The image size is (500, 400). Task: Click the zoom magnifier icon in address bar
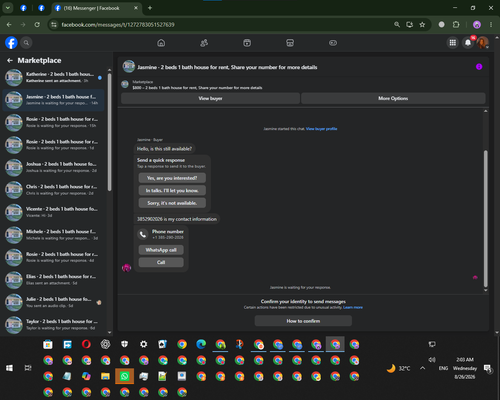tap(397, 25)
